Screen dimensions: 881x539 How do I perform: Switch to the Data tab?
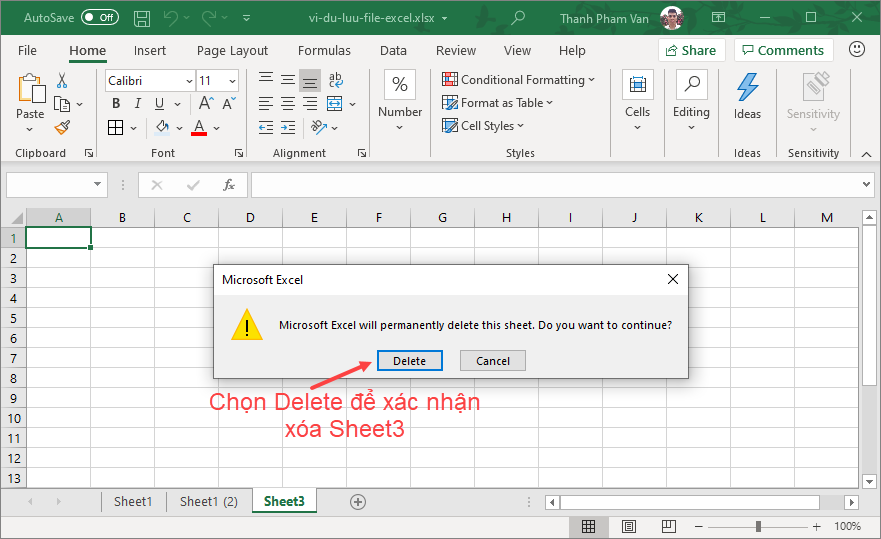393,51
